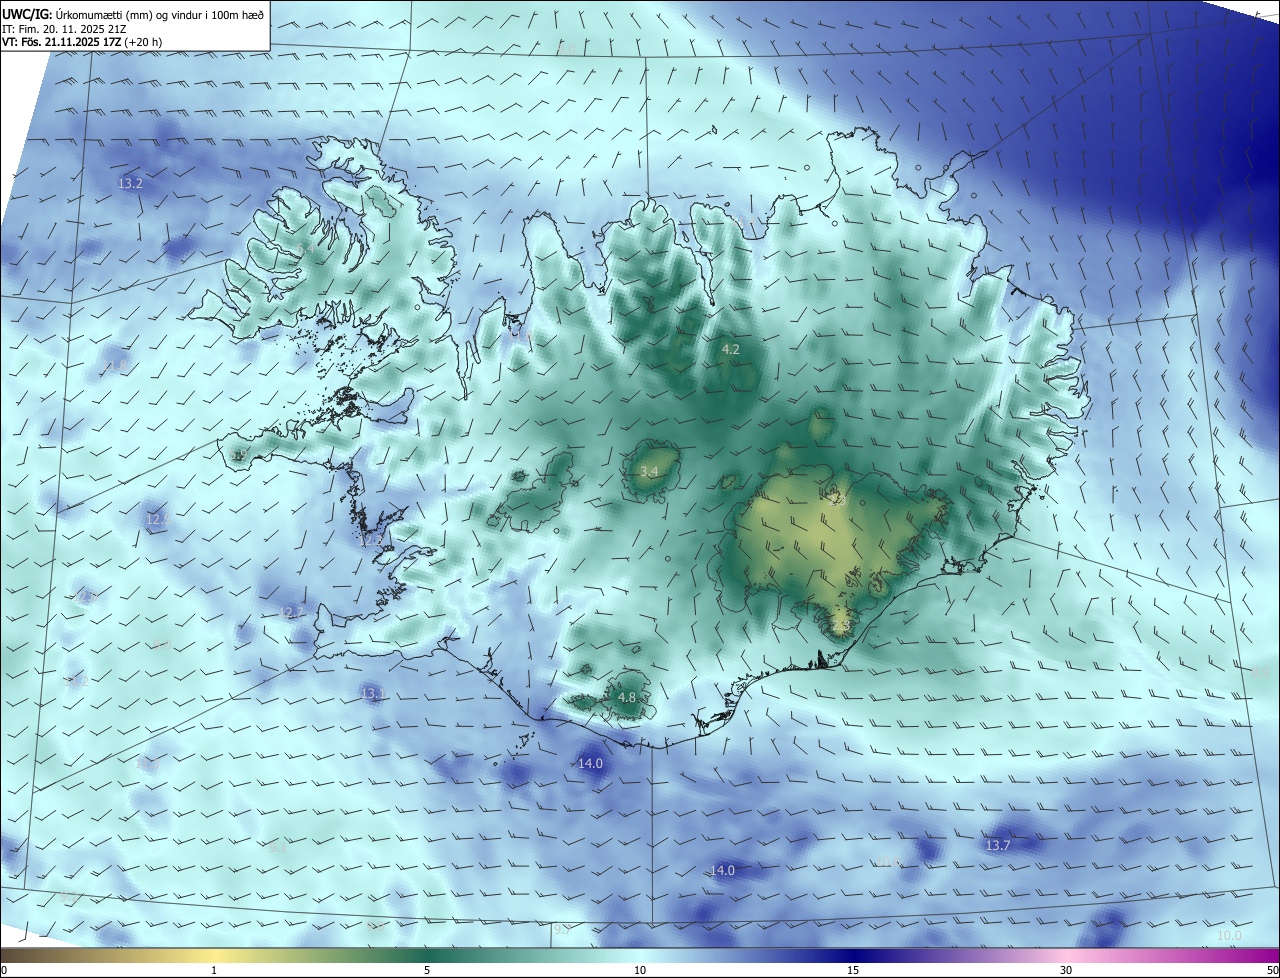Screen dimensions: 1280x978
Task: Click the 14.0 label just off the south coast
Action: 590,763
